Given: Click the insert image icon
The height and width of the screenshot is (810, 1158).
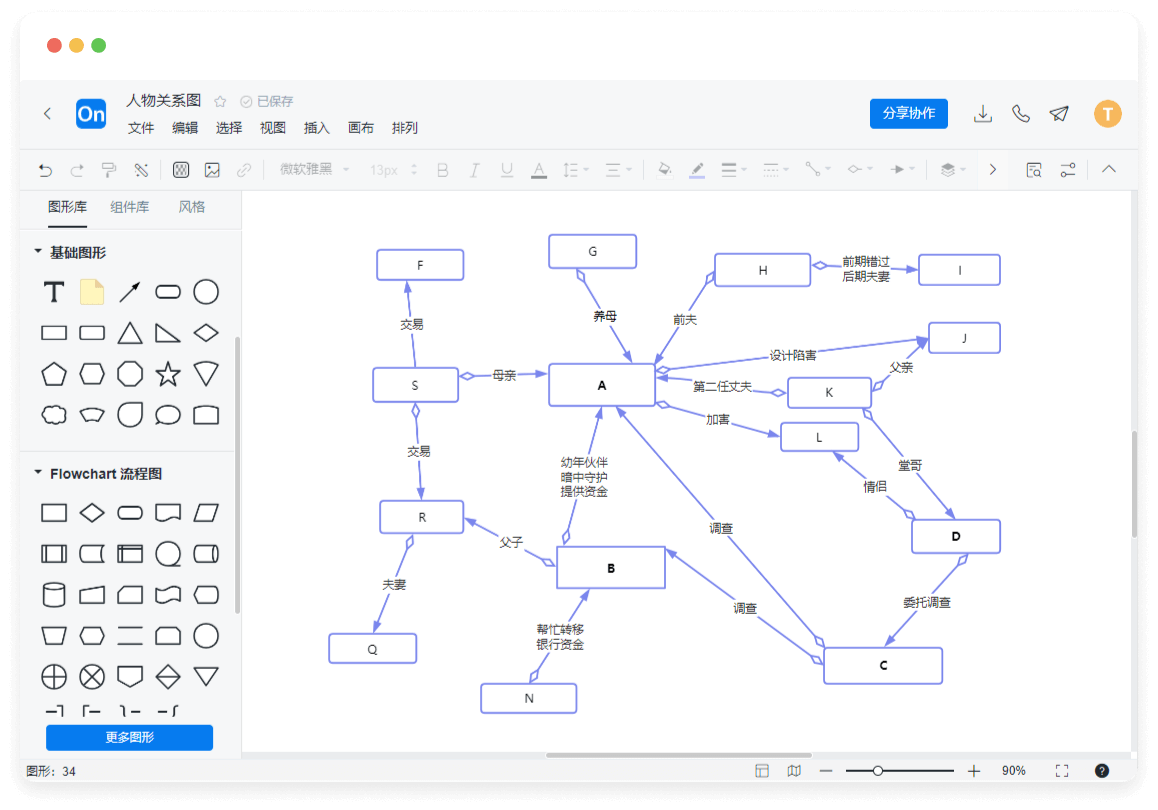Looking at the screenshot, I should [212, 170].
